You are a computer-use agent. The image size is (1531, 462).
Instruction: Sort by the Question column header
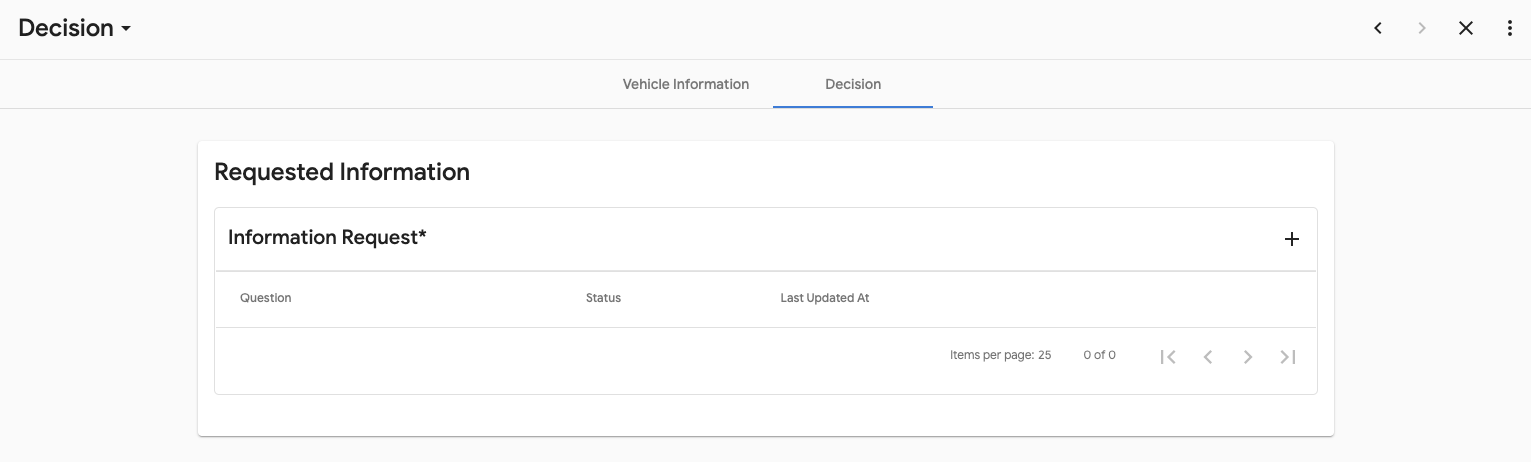(266, 298)
